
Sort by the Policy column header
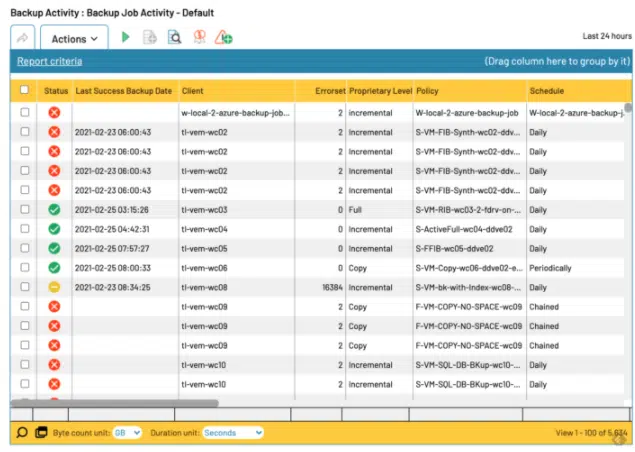[427, 91]
